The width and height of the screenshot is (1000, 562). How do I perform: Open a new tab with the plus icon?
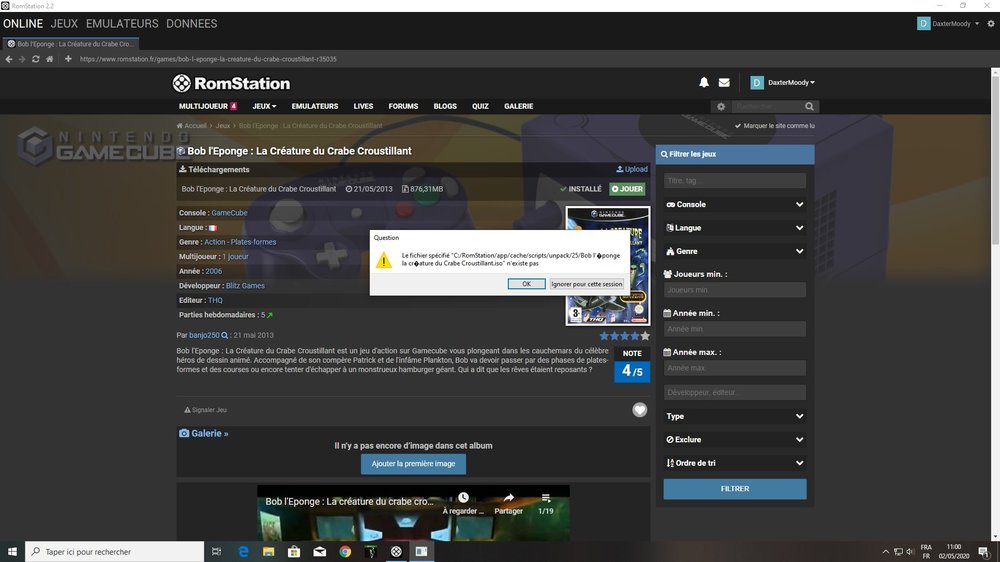pos(68,59)
